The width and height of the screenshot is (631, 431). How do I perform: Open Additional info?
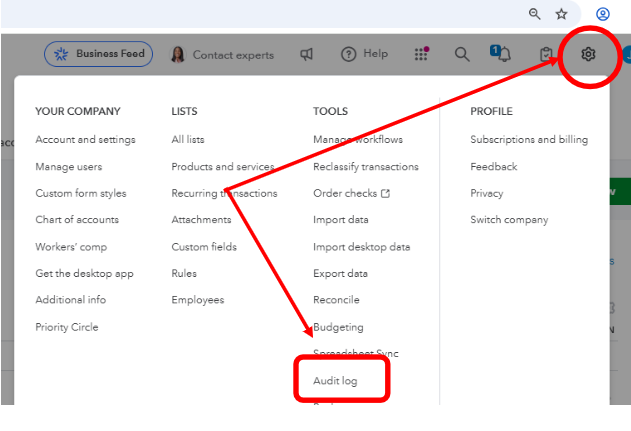(71, 300)
